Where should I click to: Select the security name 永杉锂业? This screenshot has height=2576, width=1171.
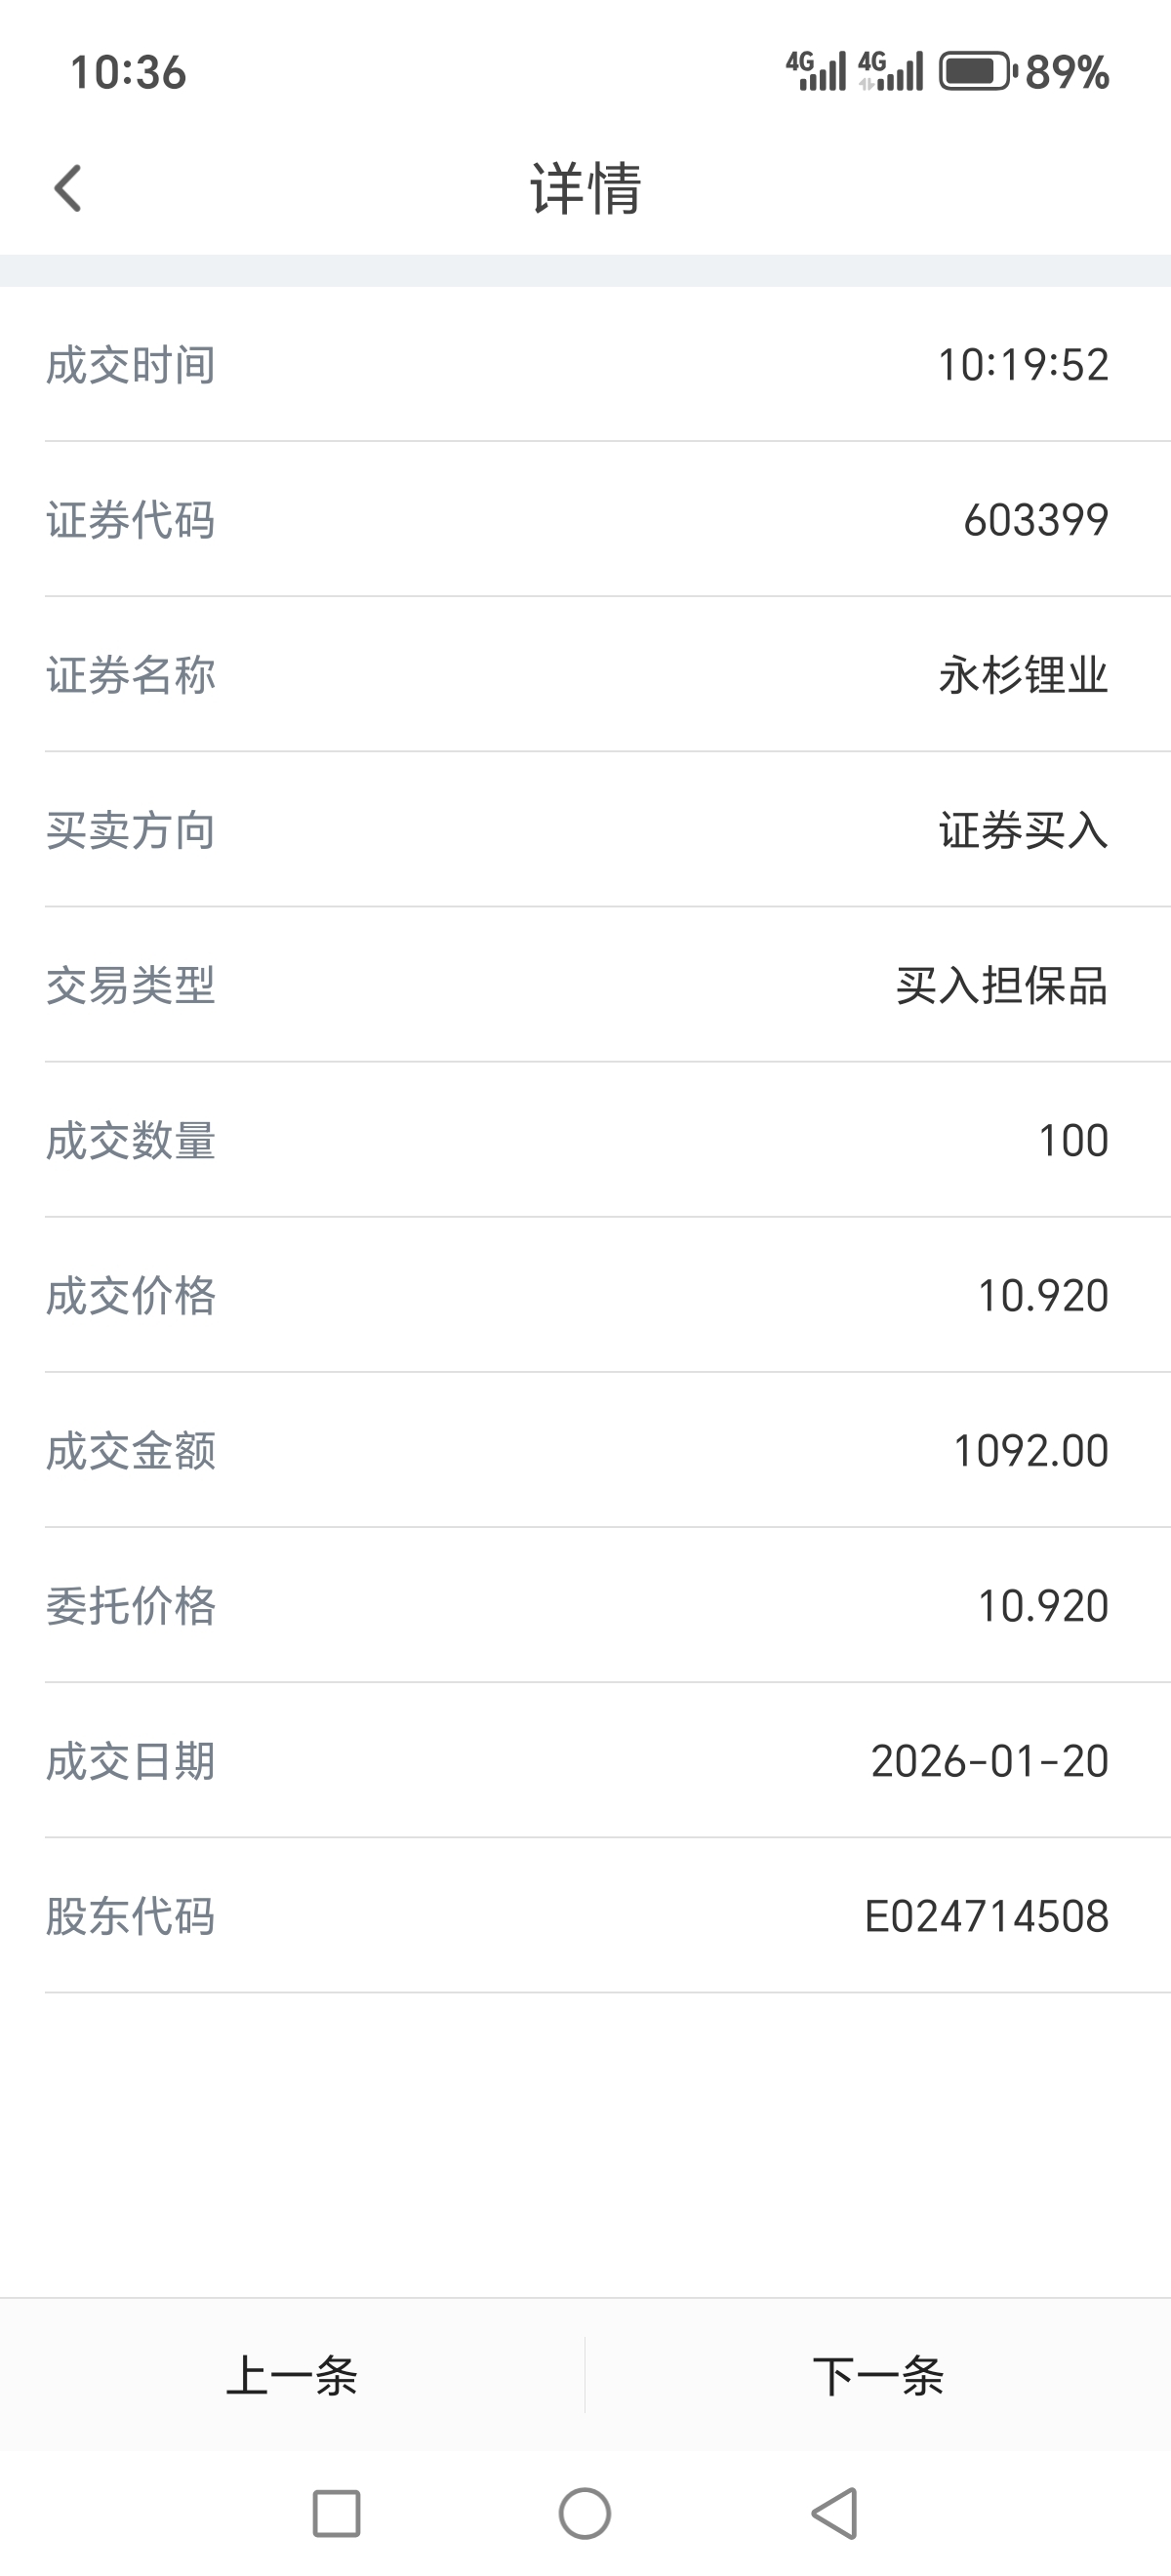coord(1023,675)
